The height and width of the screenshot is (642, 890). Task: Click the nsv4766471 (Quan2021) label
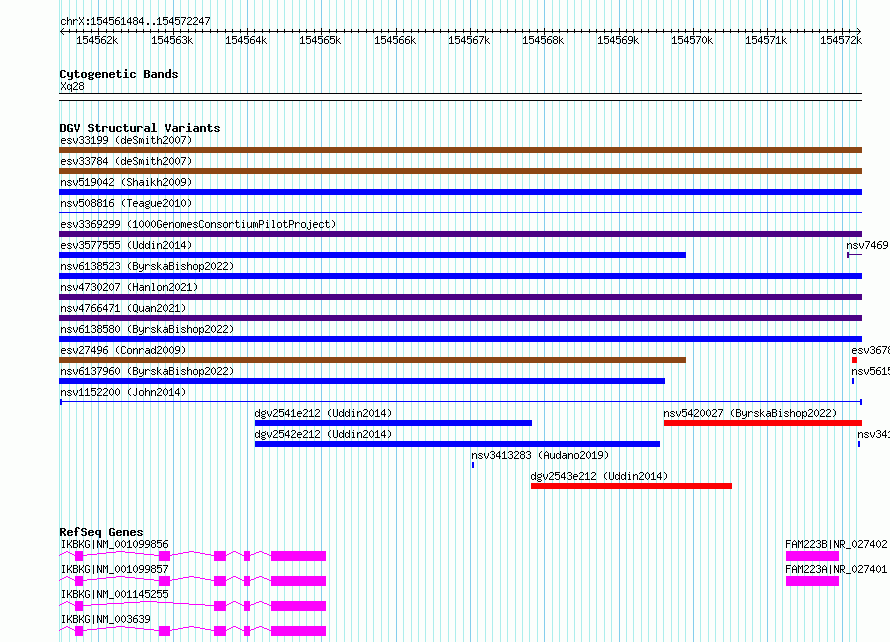[x=123, y=308]
